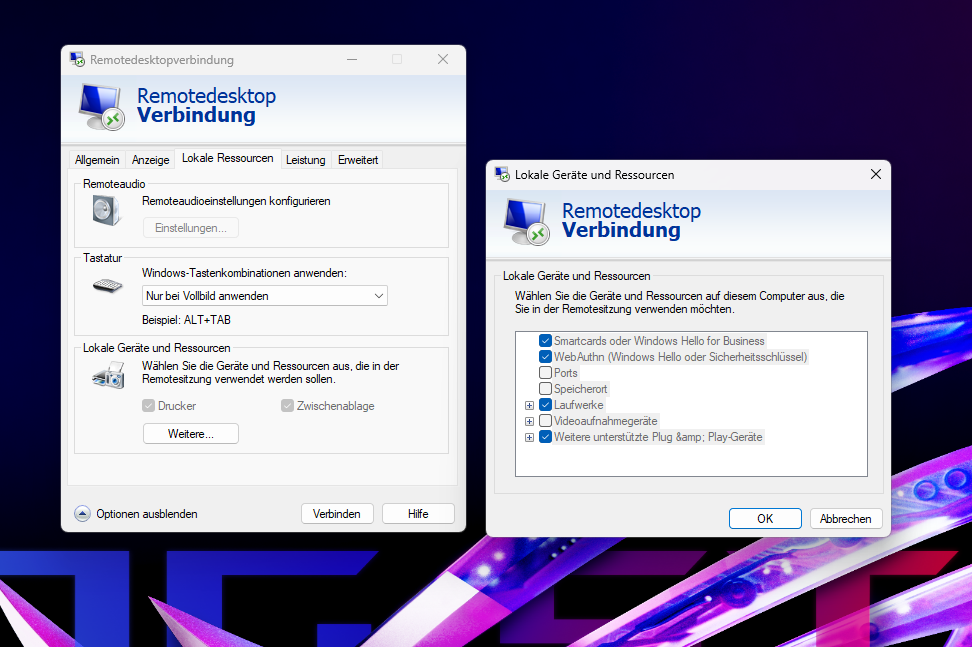Viewport: 972px width, 647px height.
Task: Click the Remotedesktop monitor logo in main window
Action: [x=102, y=107]
